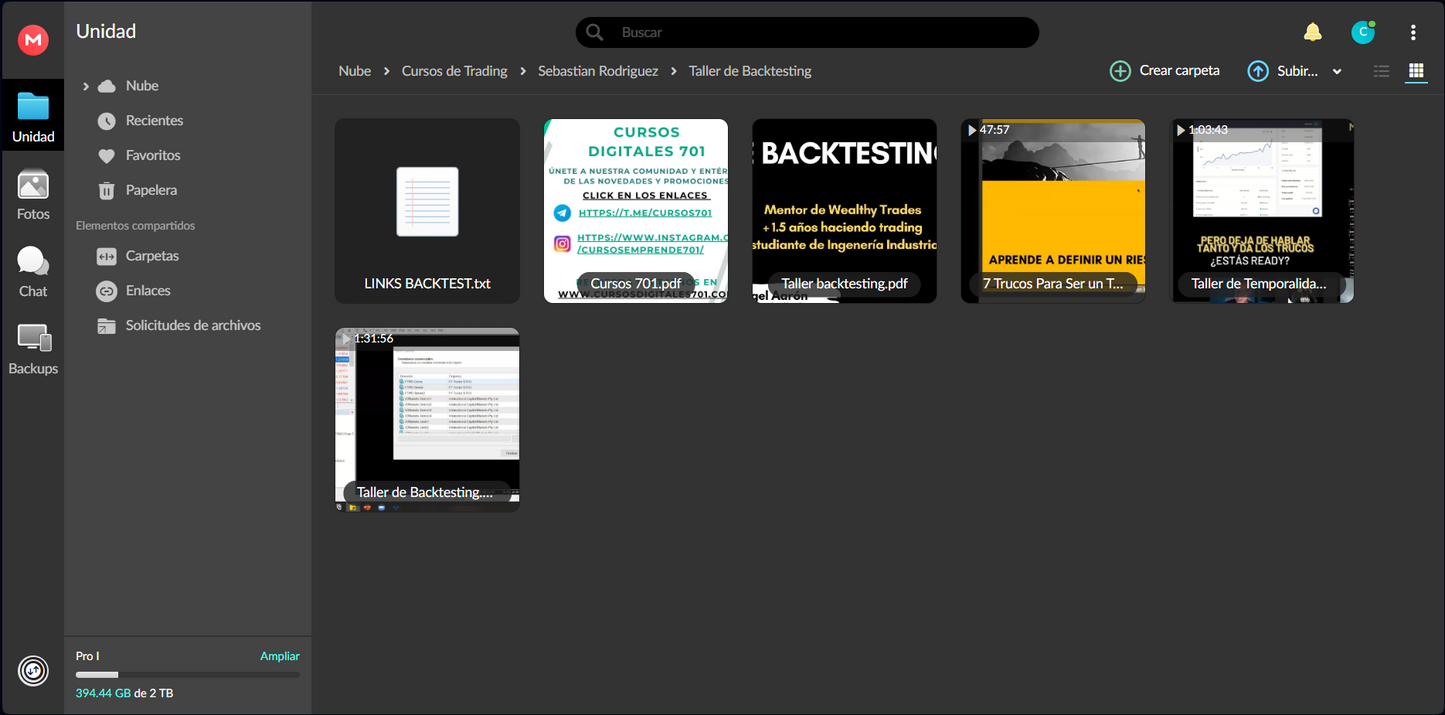Screen dimensions: 1445x715
Task: Open the Chat panel
Action: pos(33,270)
